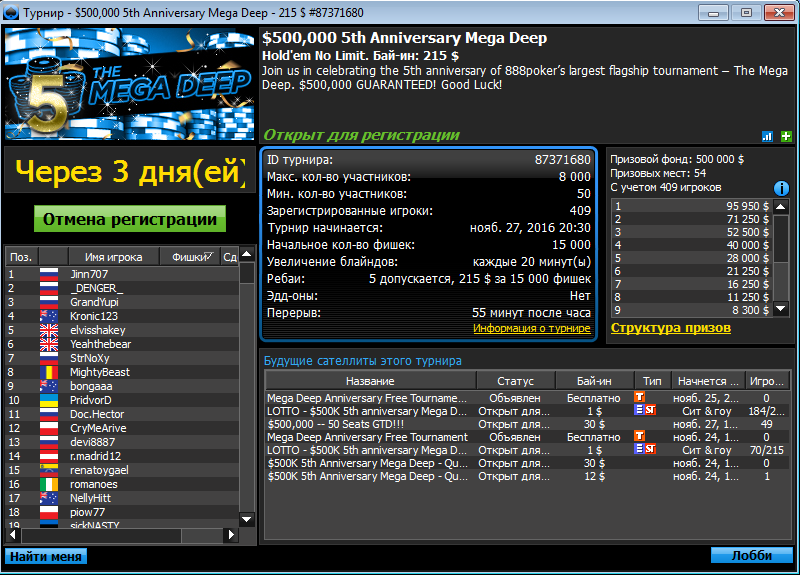This screenshot has width=800, height=575.
Task: Click the blue statistics chart icon
Action: coord(767,136)
